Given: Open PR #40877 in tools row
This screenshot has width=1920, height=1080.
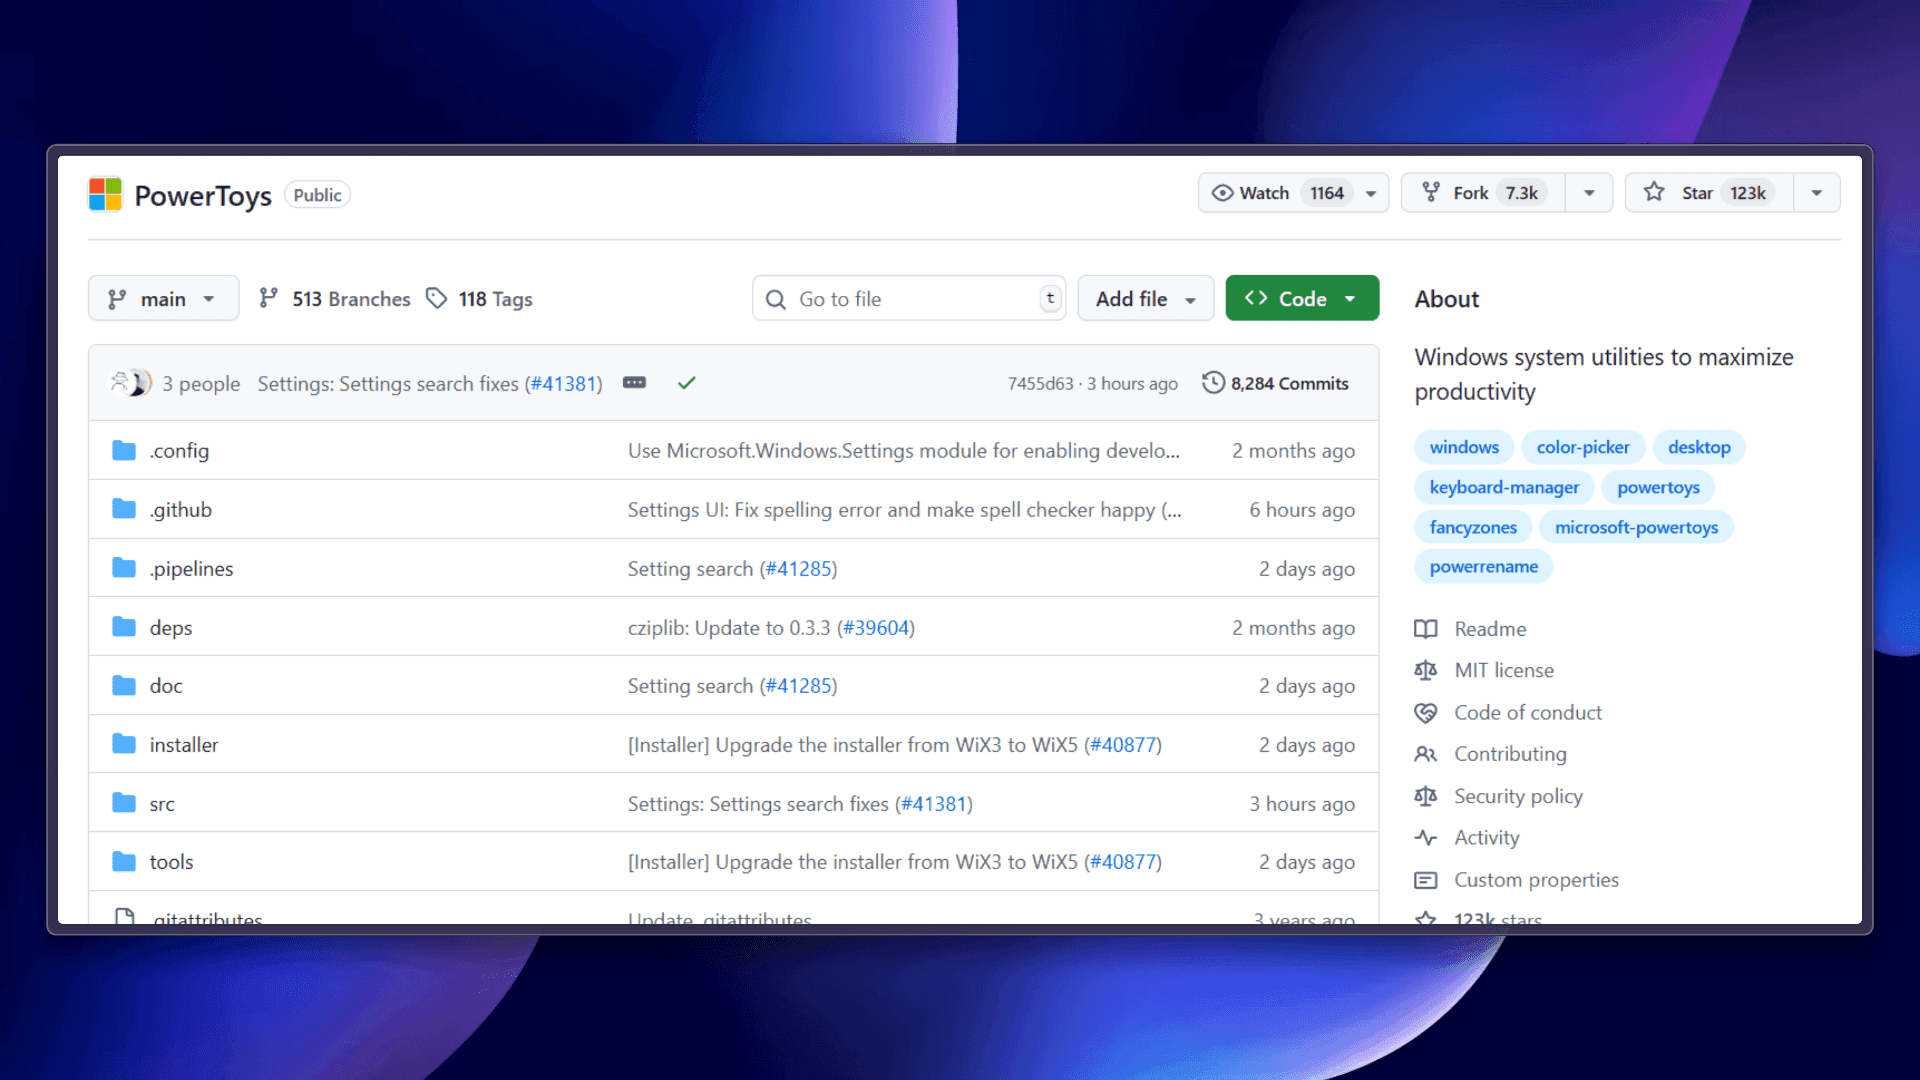Looking at the screenshot, I should pos(1123,862).
